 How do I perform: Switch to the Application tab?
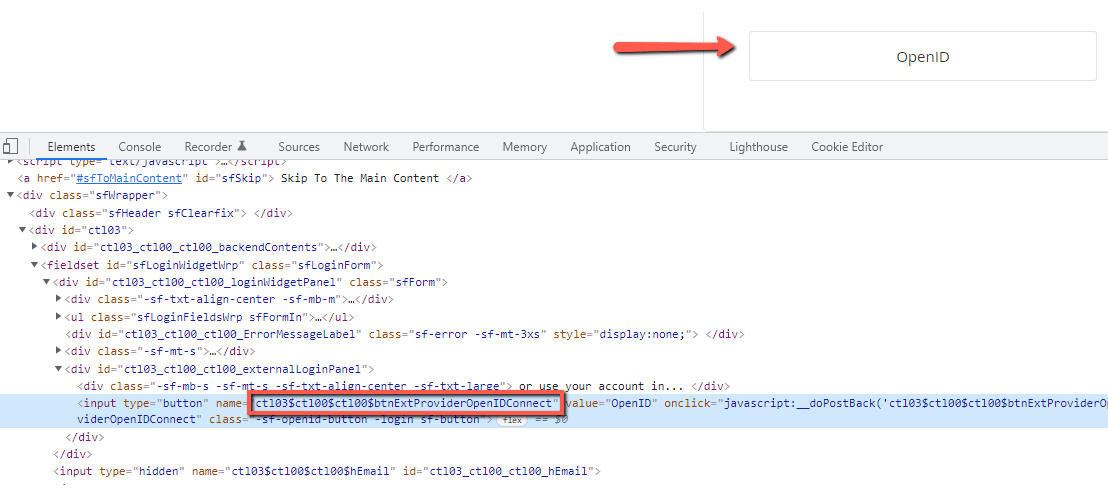[600, 147]
